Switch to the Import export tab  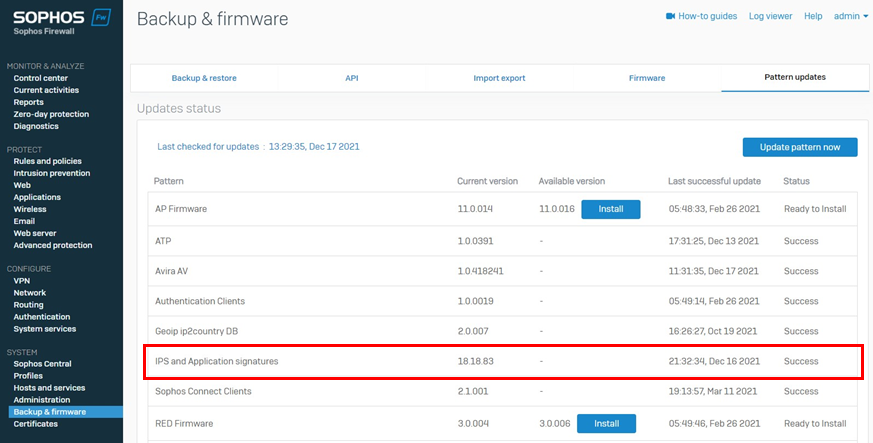(x=499, y=78)
